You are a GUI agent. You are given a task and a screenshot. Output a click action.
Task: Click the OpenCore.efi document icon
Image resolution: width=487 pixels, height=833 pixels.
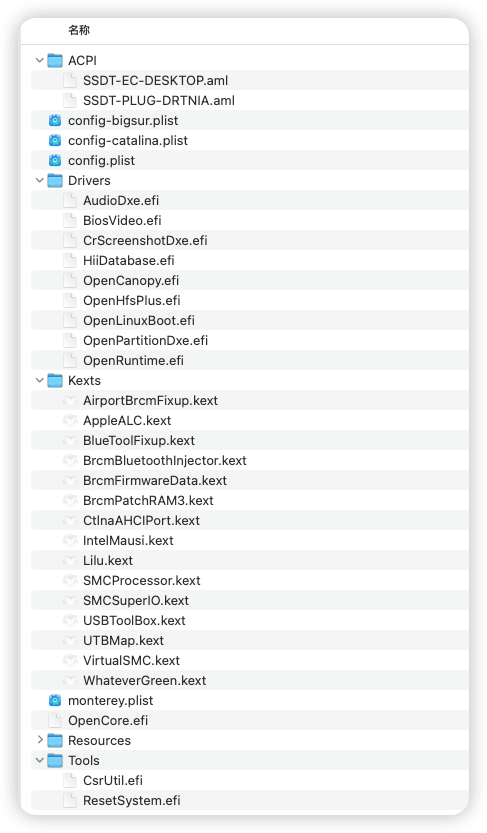(55, 720)
